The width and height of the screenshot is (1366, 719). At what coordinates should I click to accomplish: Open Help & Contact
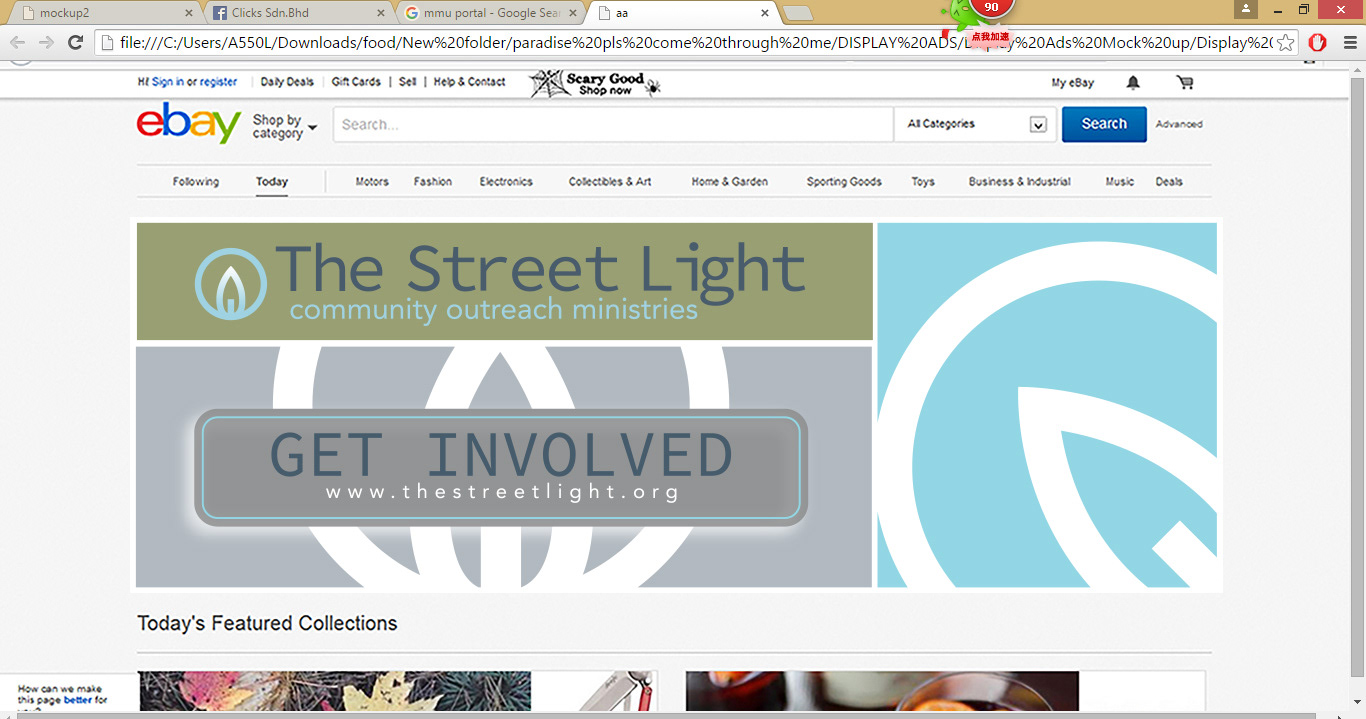click(470, 82)
